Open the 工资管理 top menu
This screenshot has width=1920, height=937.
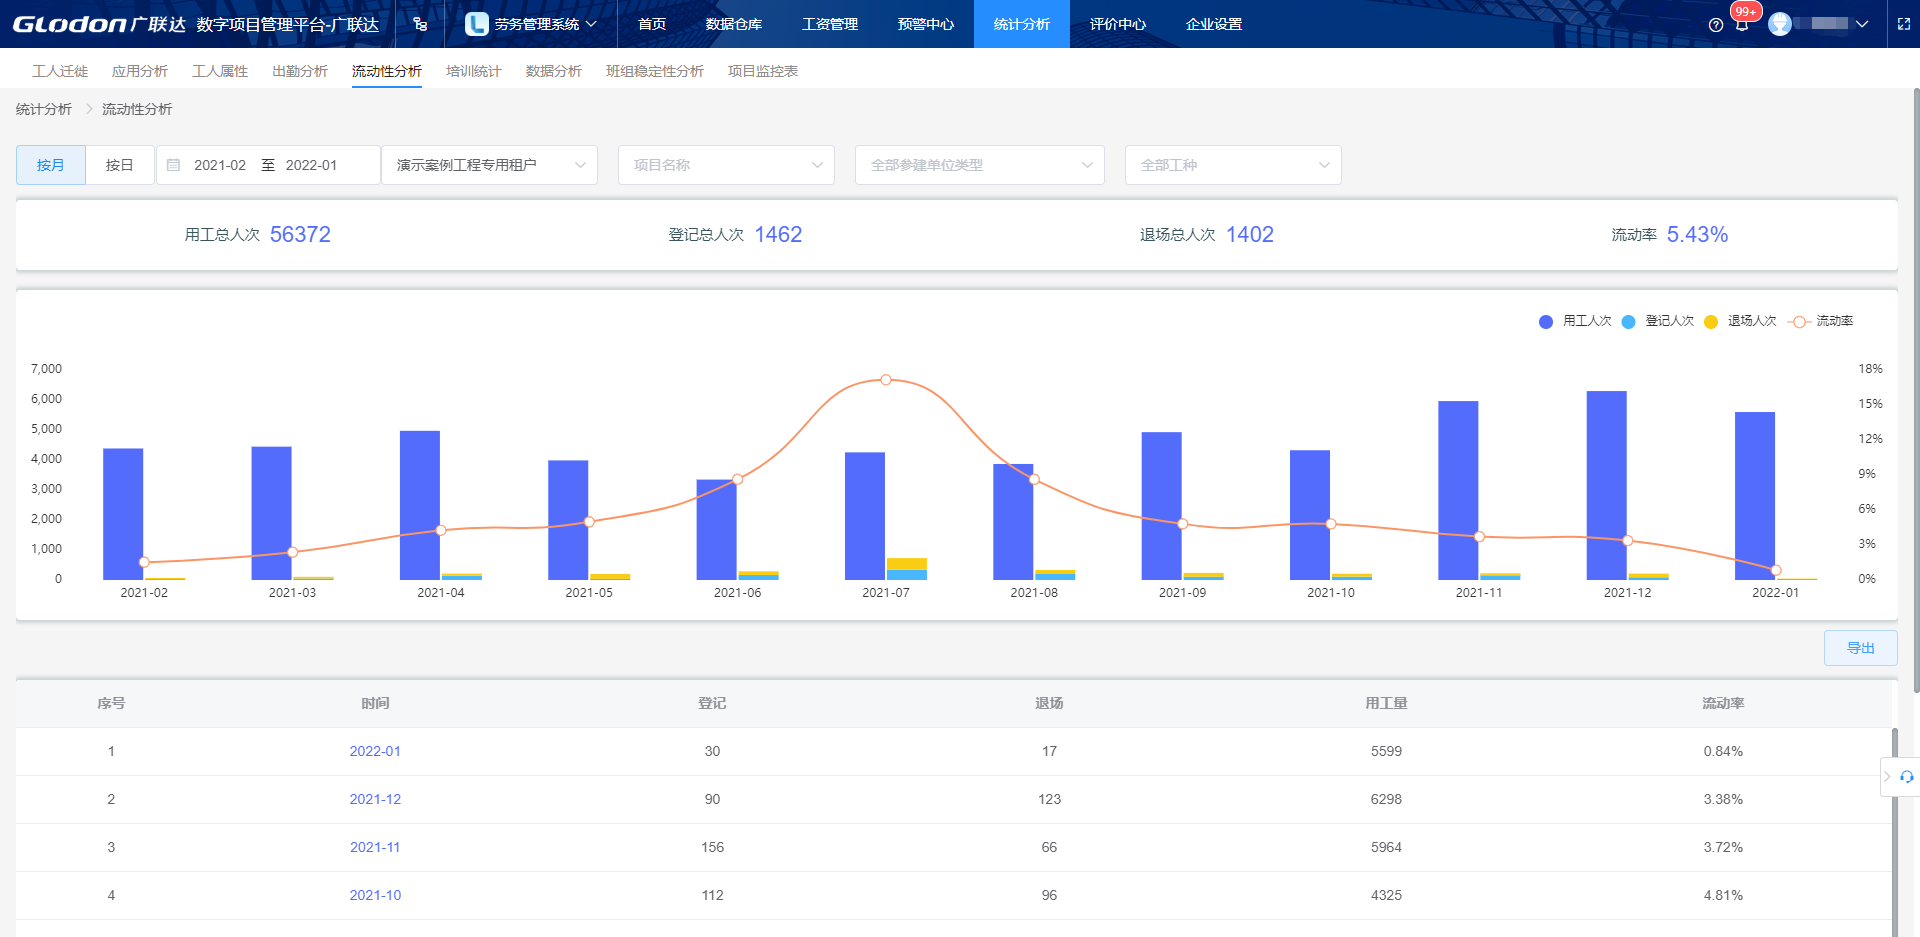[x=829, y=24]
